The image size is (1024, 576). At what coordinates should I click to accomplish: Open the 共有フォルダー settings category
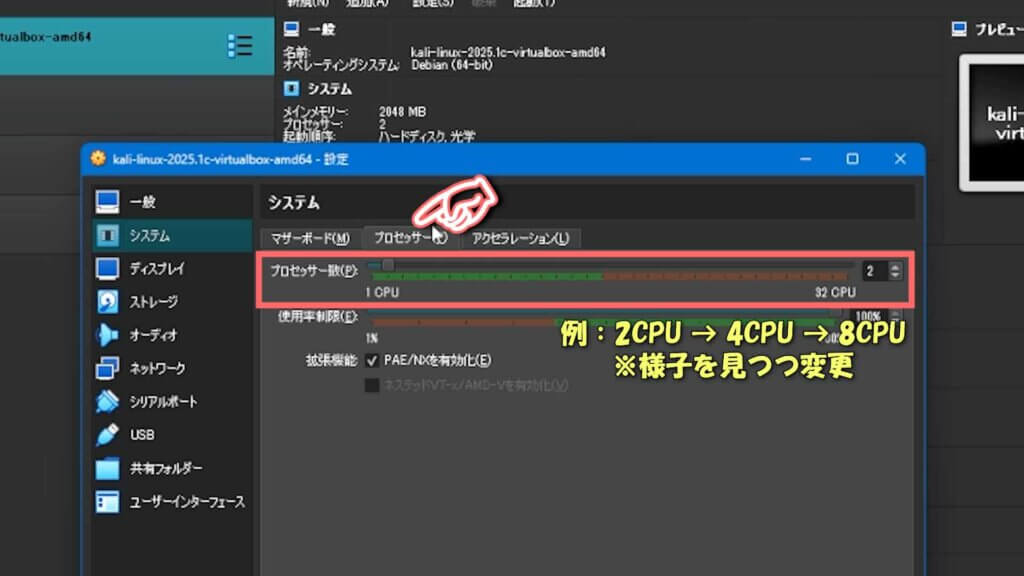click(172, 468)
